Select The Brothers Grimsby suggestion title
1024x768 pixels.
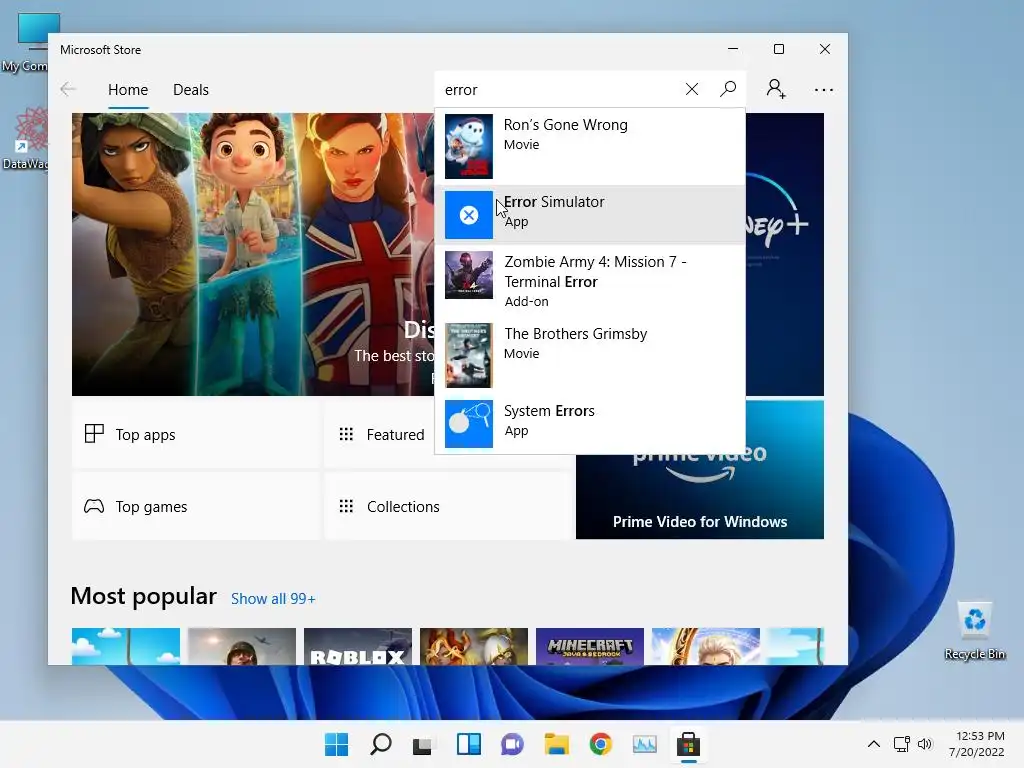pyautogui.click(x=575, y=334)
